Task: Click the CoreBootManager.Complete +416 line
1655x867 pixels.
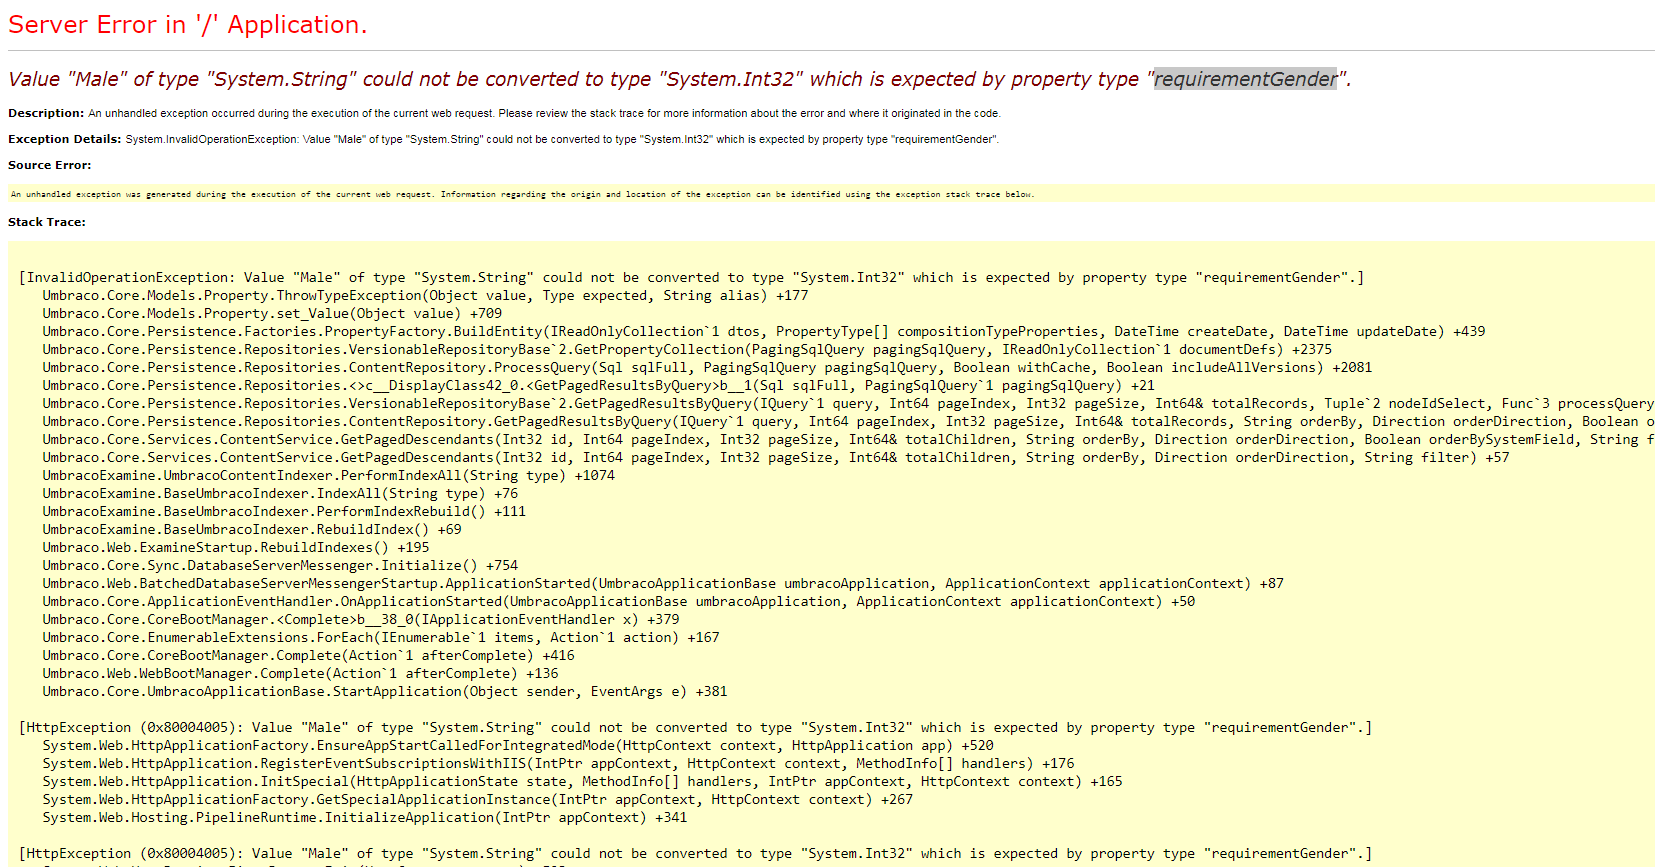Action: pyautogui.click(x=308, y=656)
